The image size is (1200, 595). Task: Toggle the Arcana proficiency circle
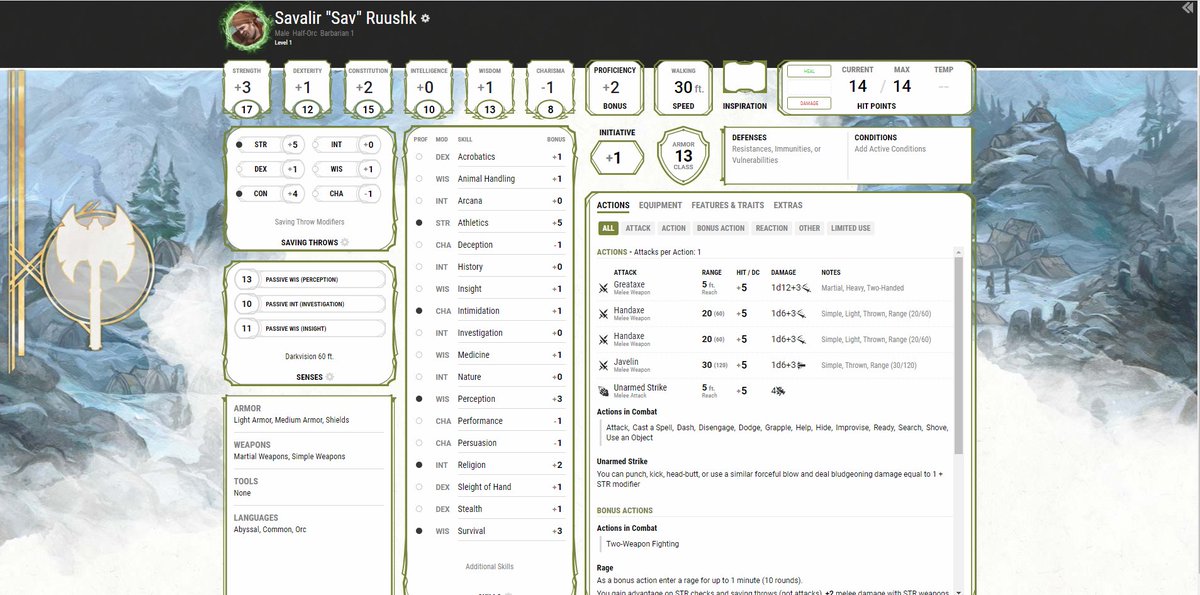(419, 201)
